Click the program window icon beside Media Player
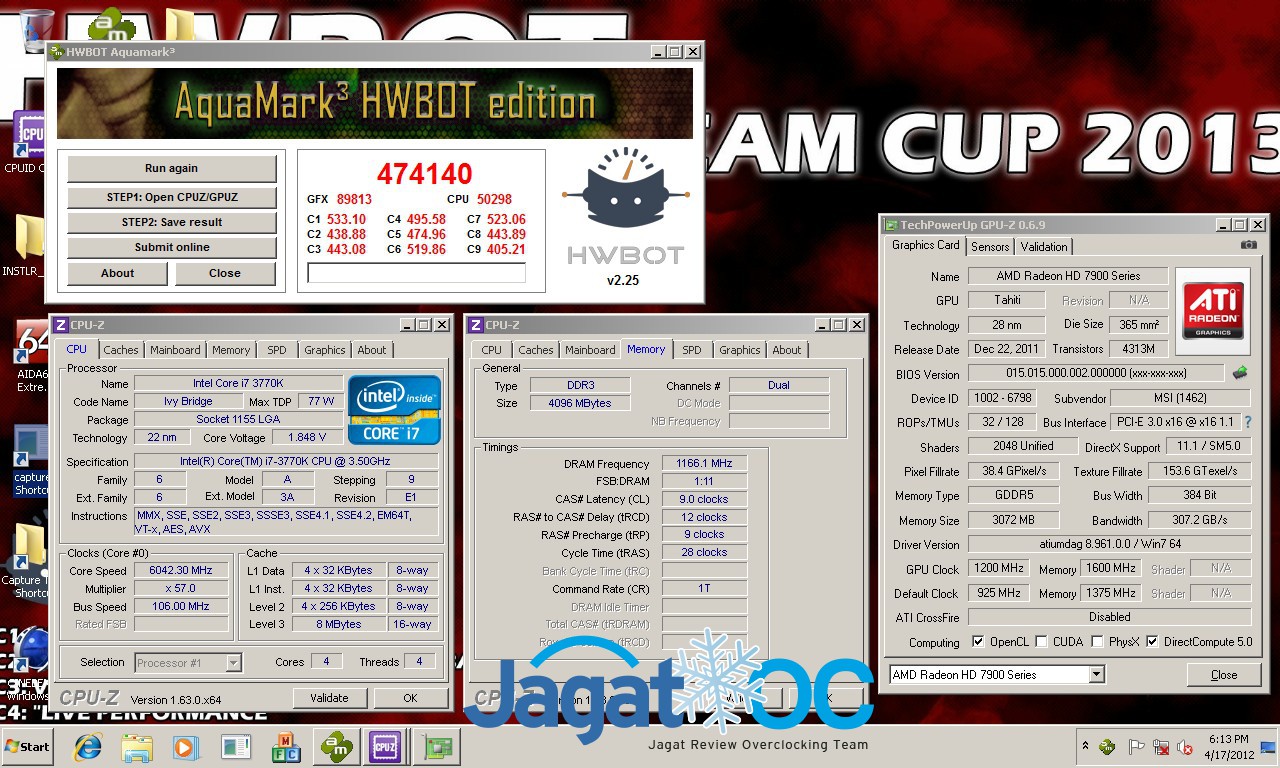Image resolution: width=1280 pixels, height=768 pixels. click(x=236, y=746)
